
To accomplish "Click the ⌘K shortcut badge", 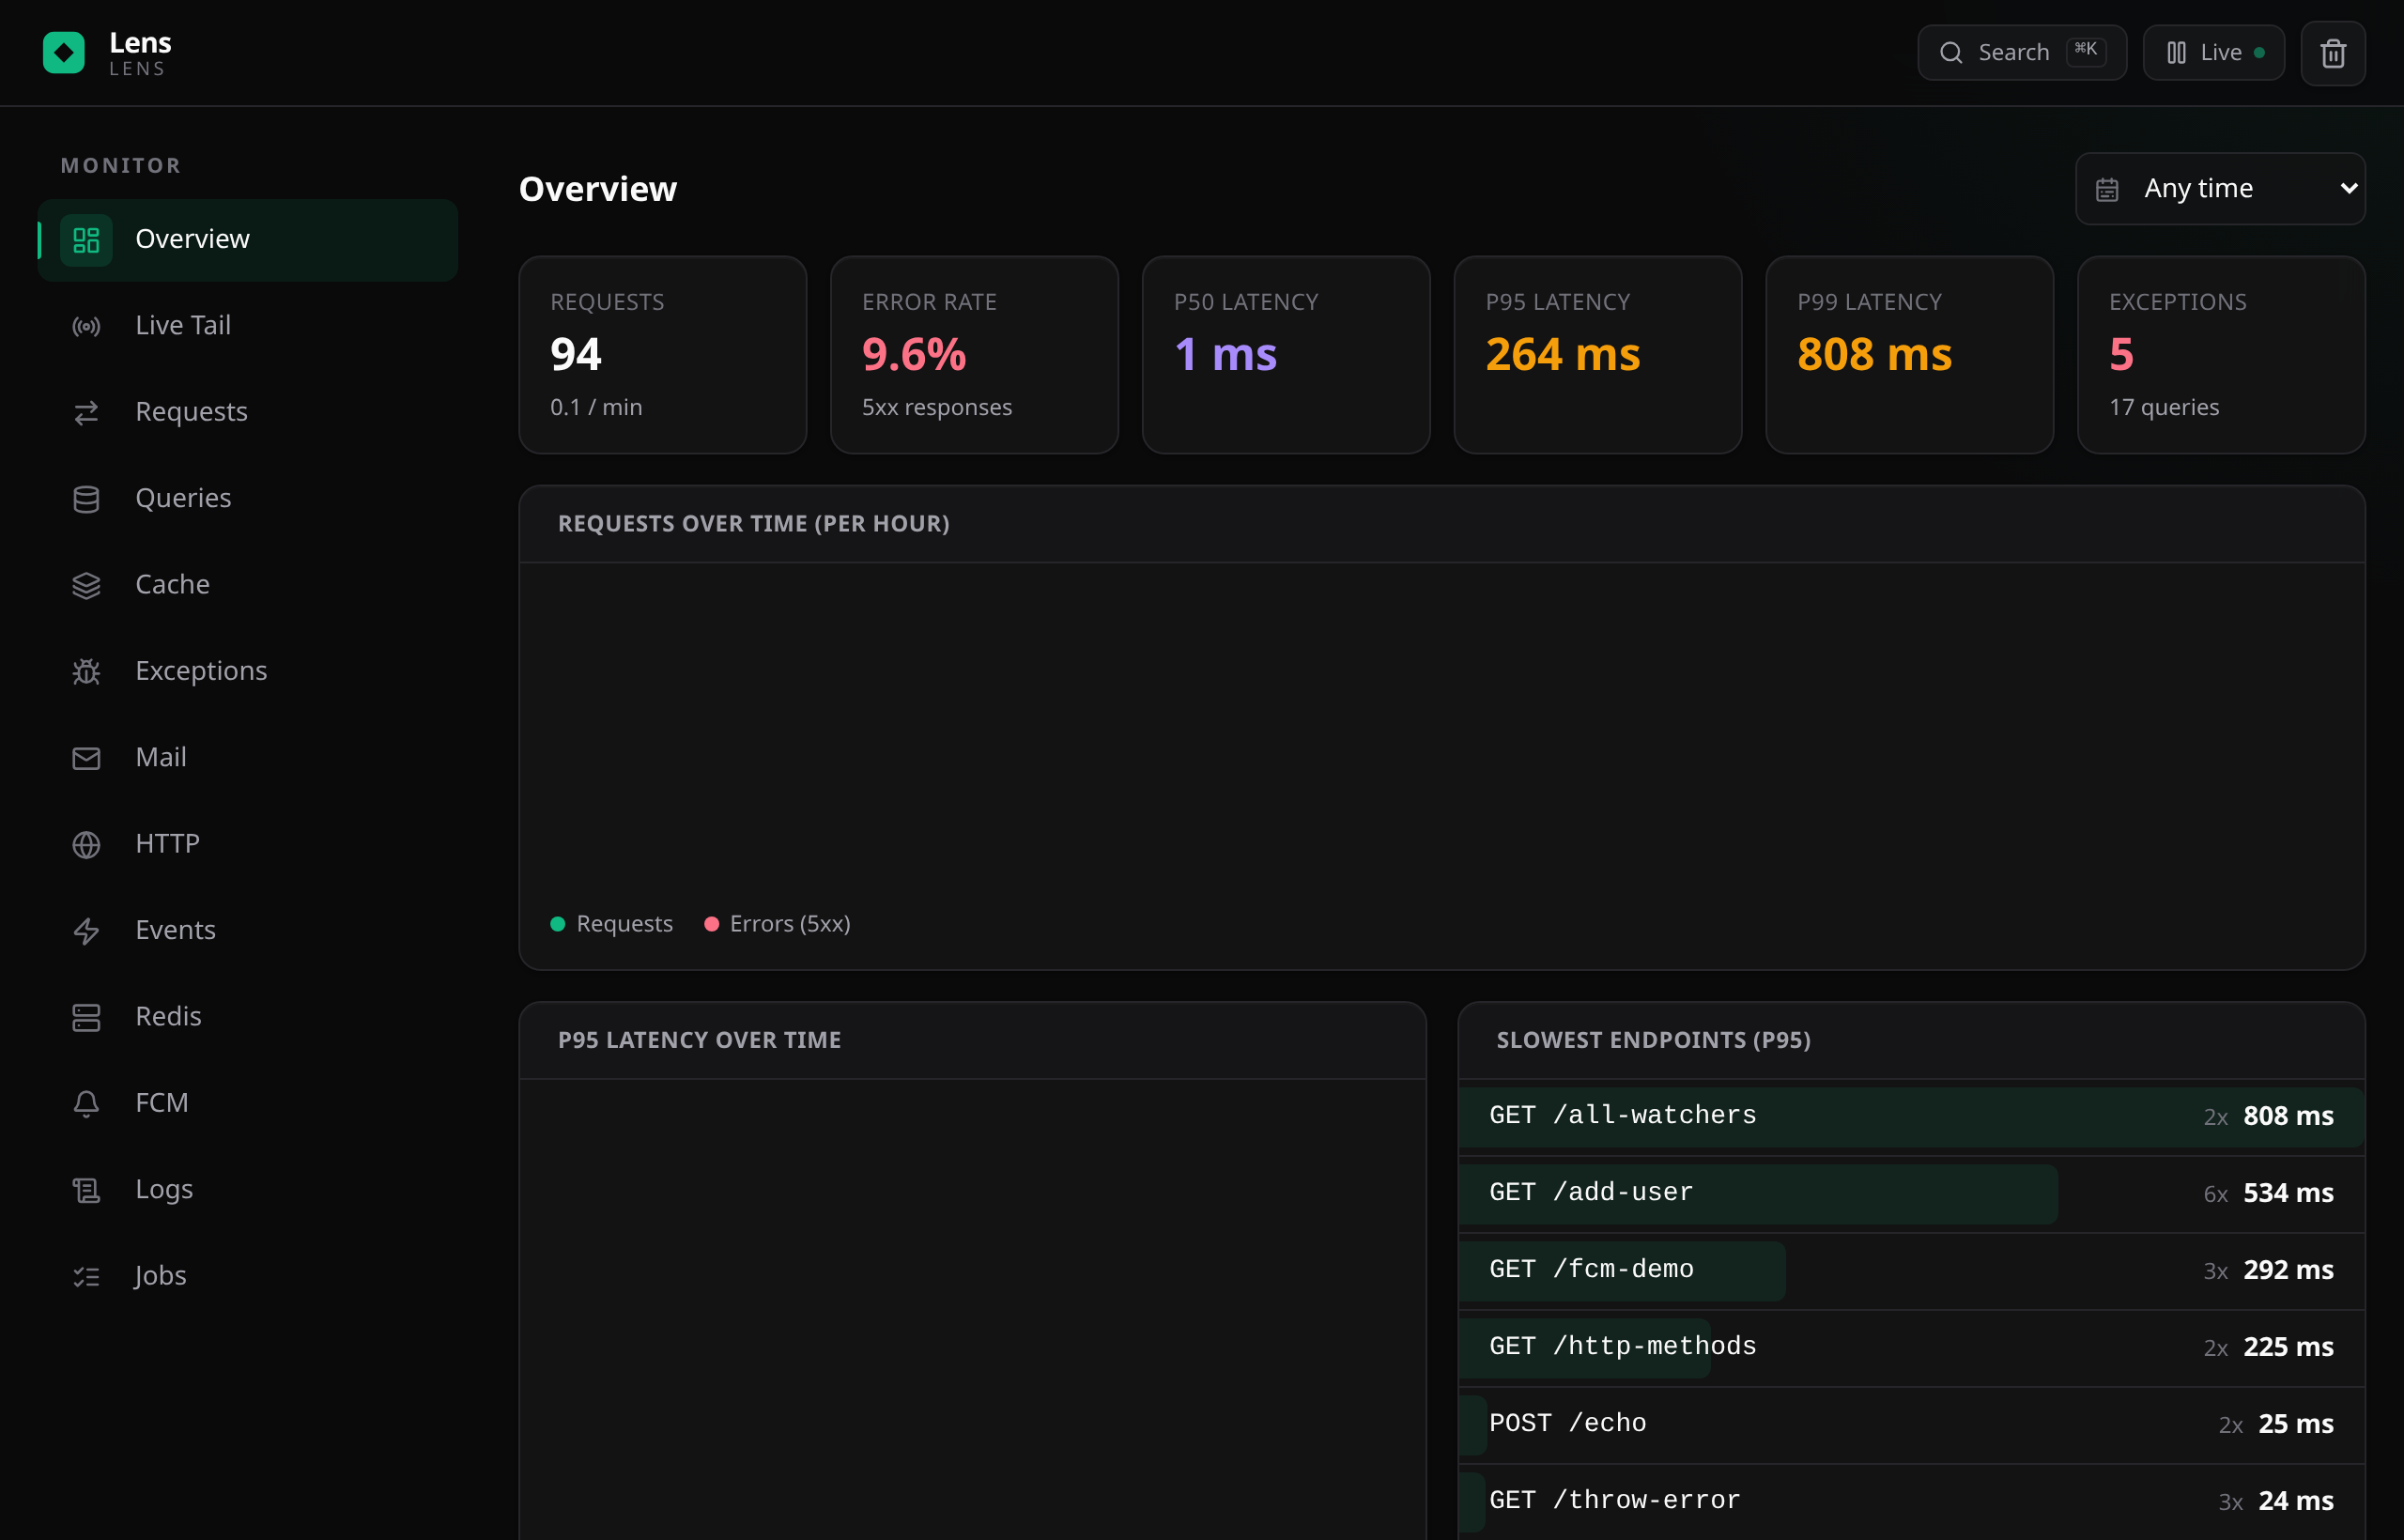I will [2086, 51].
